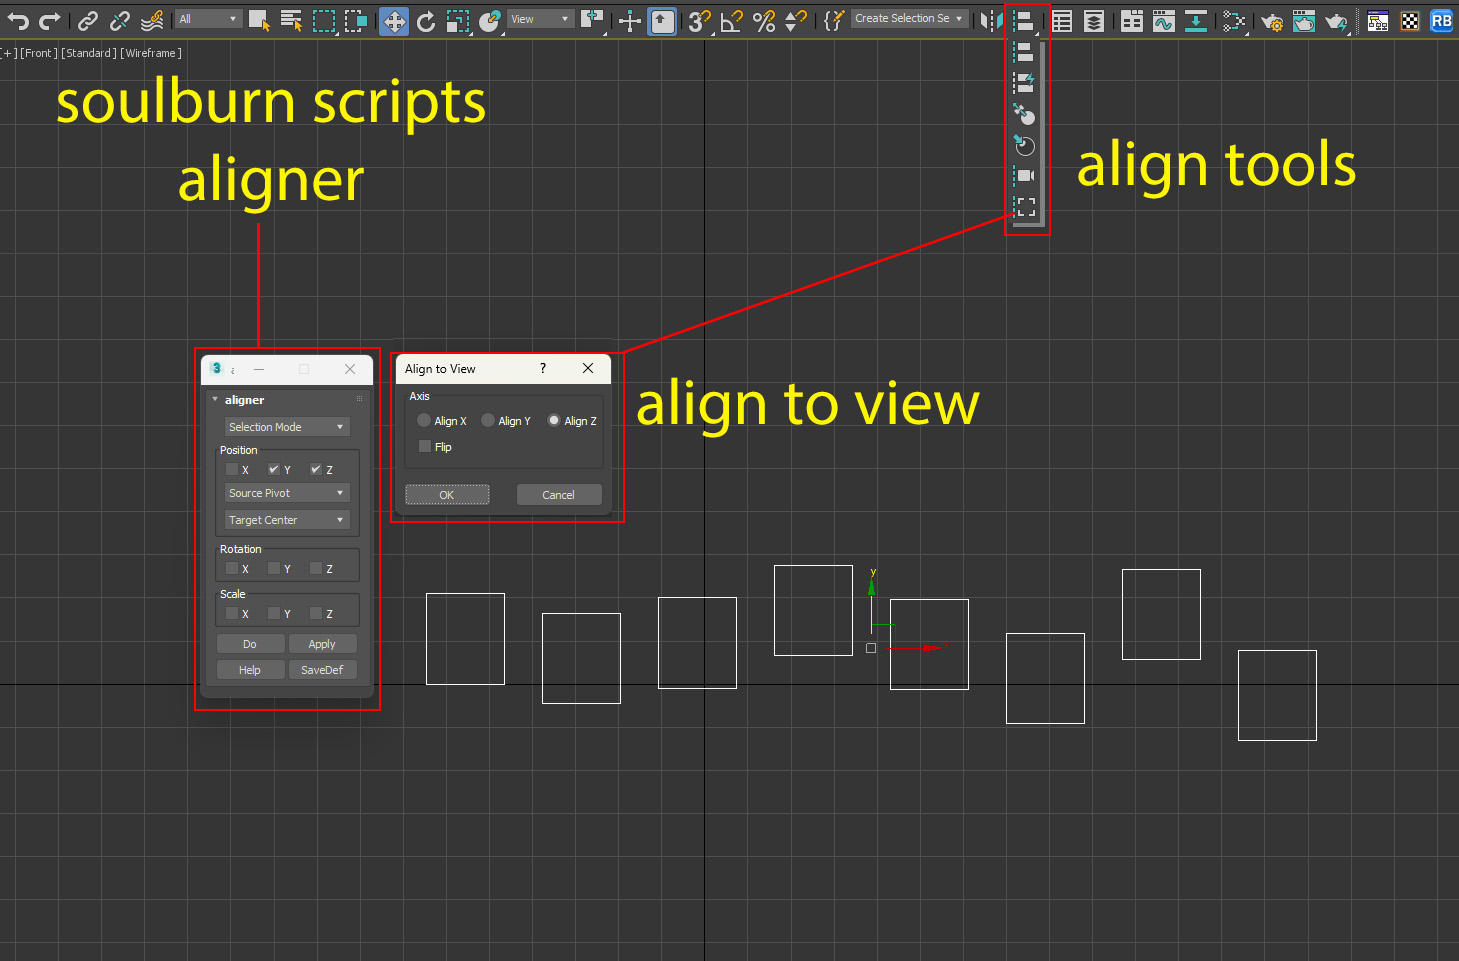The width and height of the screenshot is (1459, 961).
Task: Uncheck Position Y checkbox in aligner
Action: (x=274, y=469)
